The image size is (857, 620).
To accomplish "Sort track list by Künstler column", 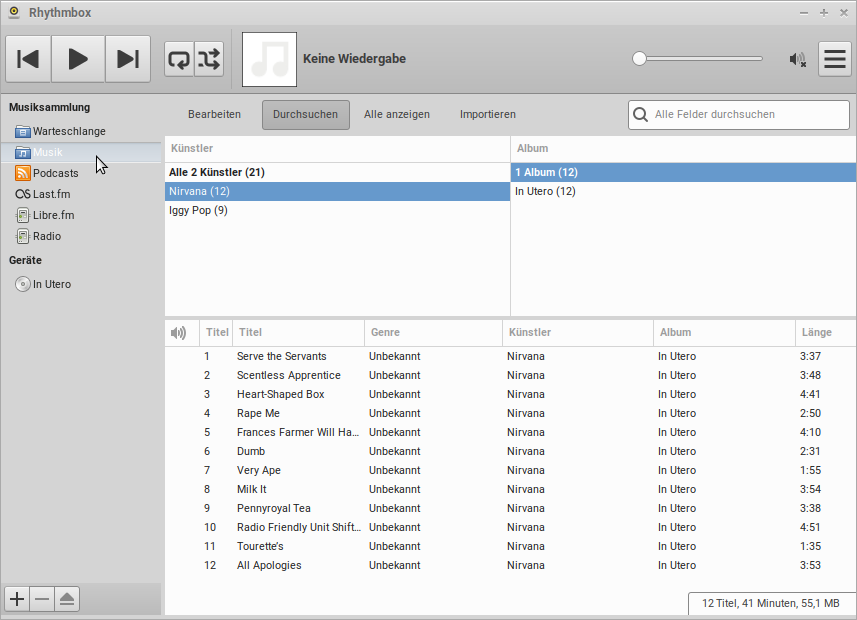I will pos(578,332).
